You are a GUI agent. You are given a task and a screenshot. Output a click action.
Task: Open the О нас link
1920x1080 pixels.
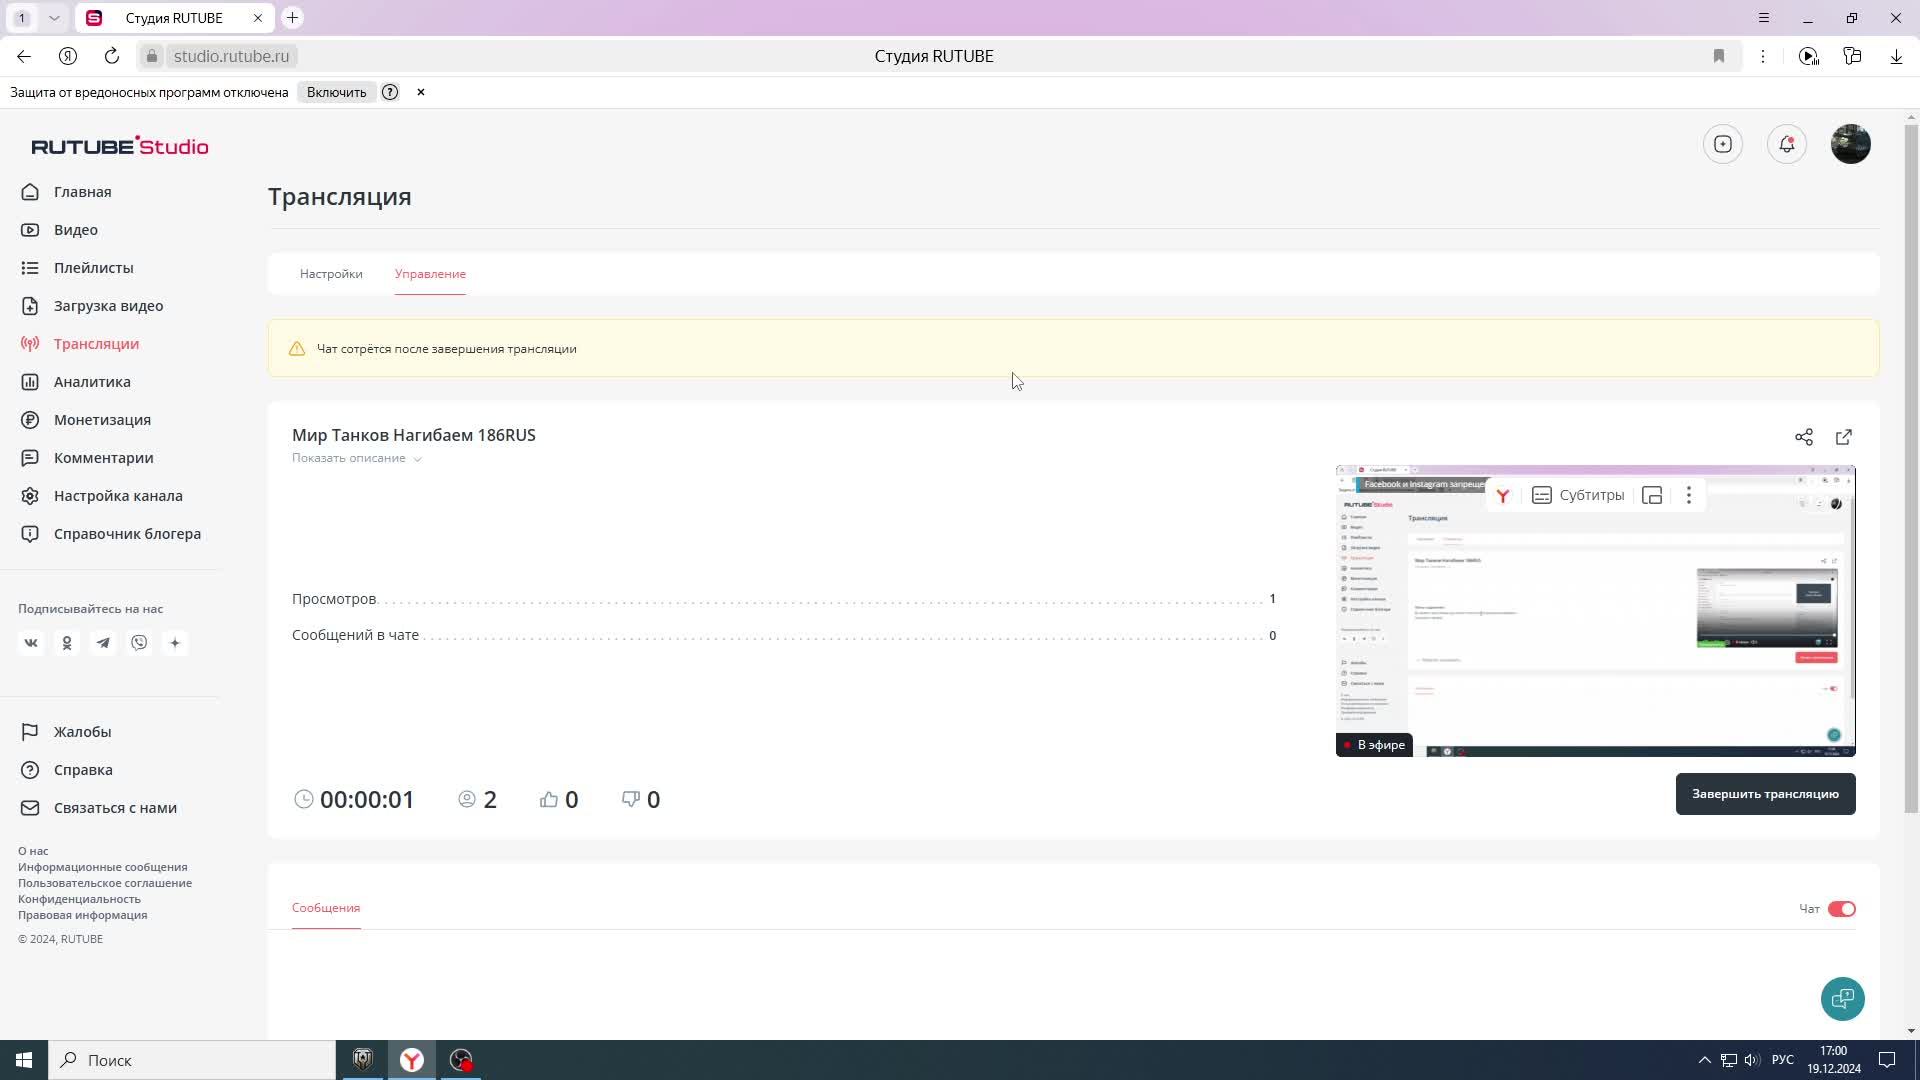pos(33,851)
